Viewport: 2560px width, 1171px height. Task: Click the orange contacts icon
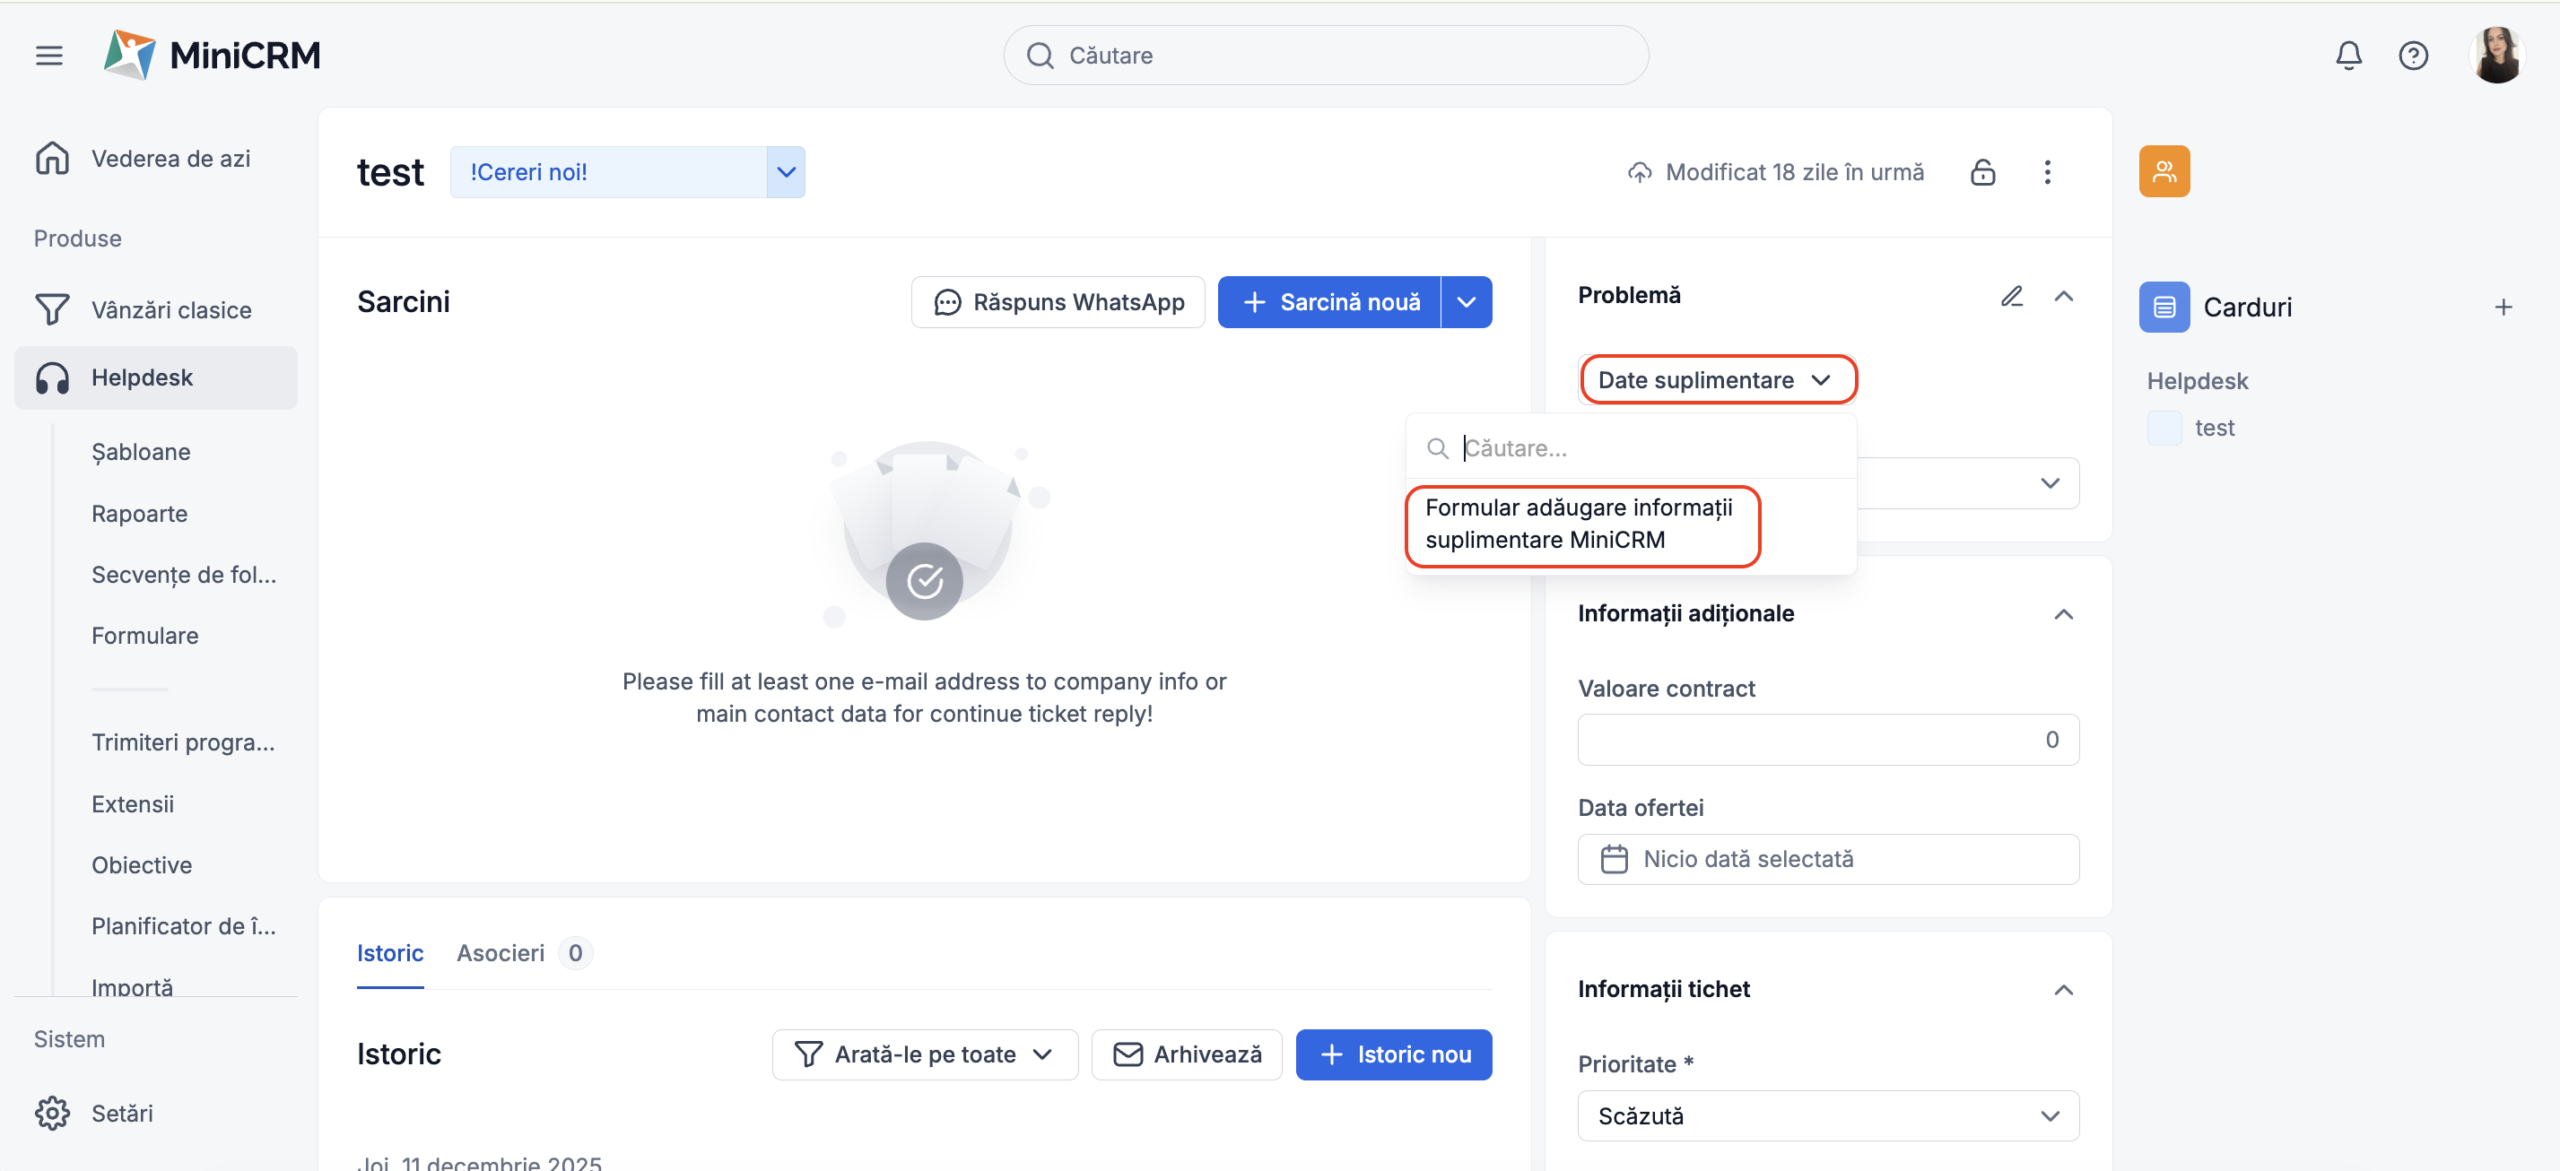point(2164,172)
